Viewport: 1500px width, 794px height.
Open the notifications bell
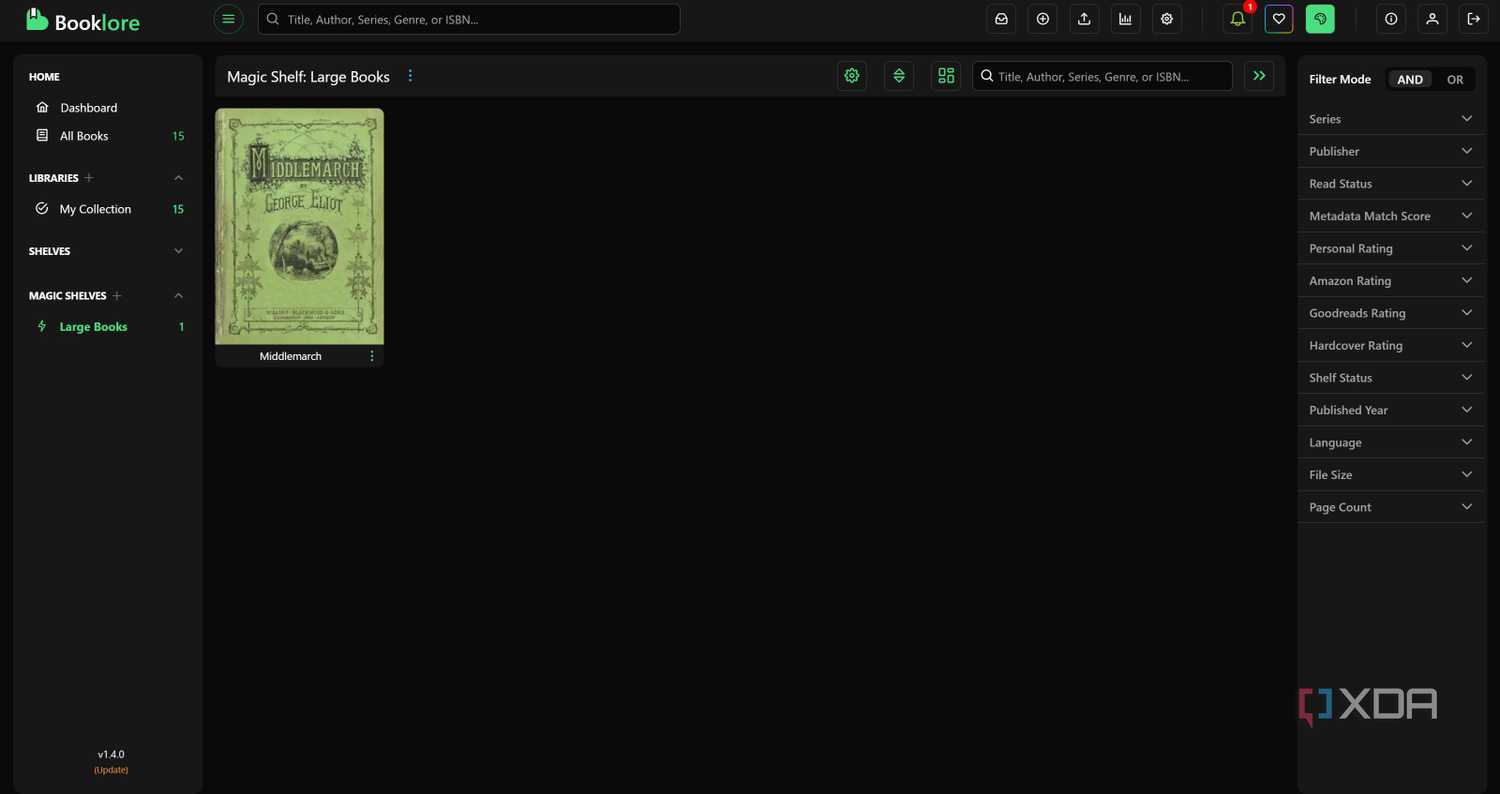coord(1237,19)
